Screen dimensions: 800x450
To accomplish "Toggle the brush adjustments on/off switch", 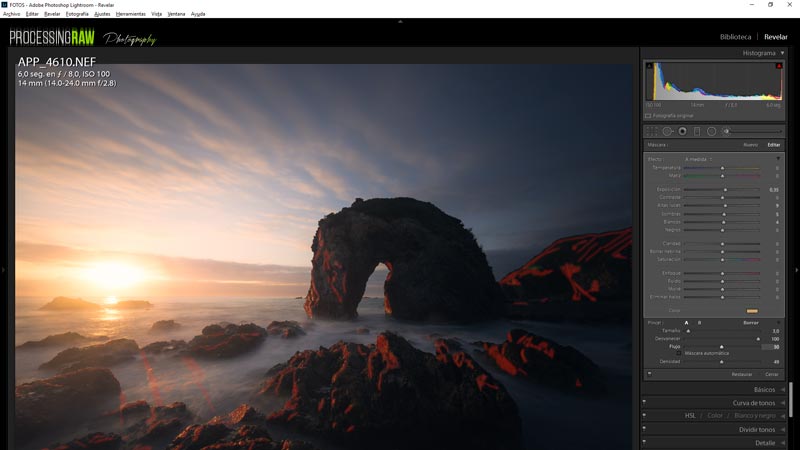I will click(x=648, y=374).
